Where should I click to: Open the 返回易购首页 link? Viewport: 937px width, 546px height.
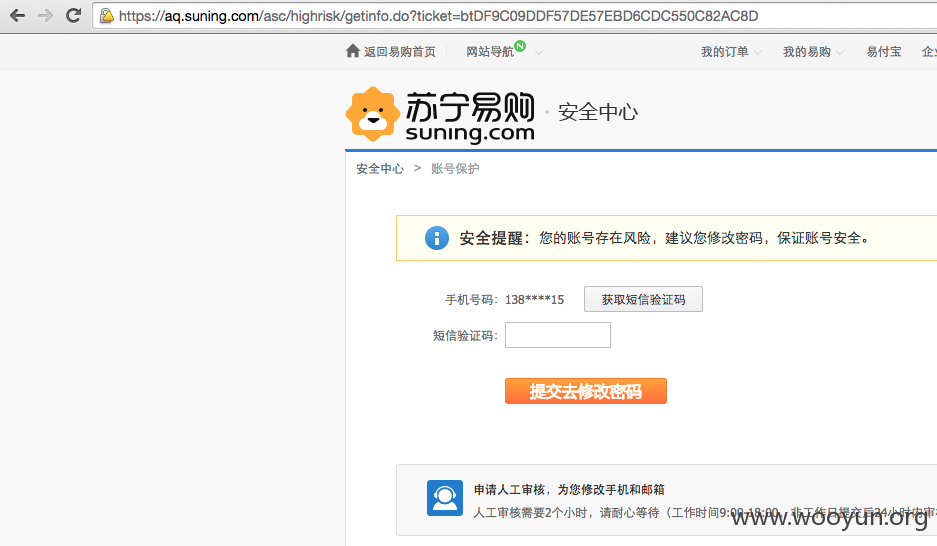click(400, 52)
